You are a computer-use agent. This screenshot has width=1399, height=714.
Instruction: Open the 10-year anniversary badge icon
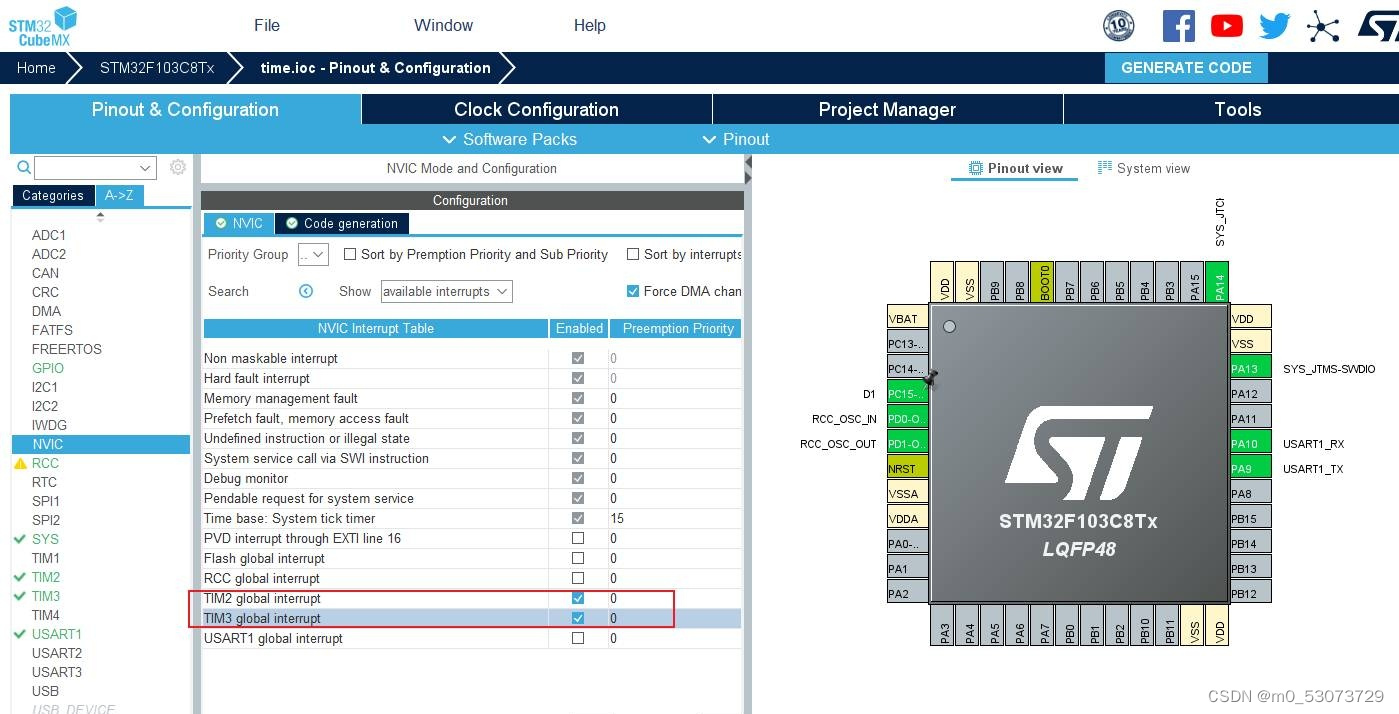1118,26
